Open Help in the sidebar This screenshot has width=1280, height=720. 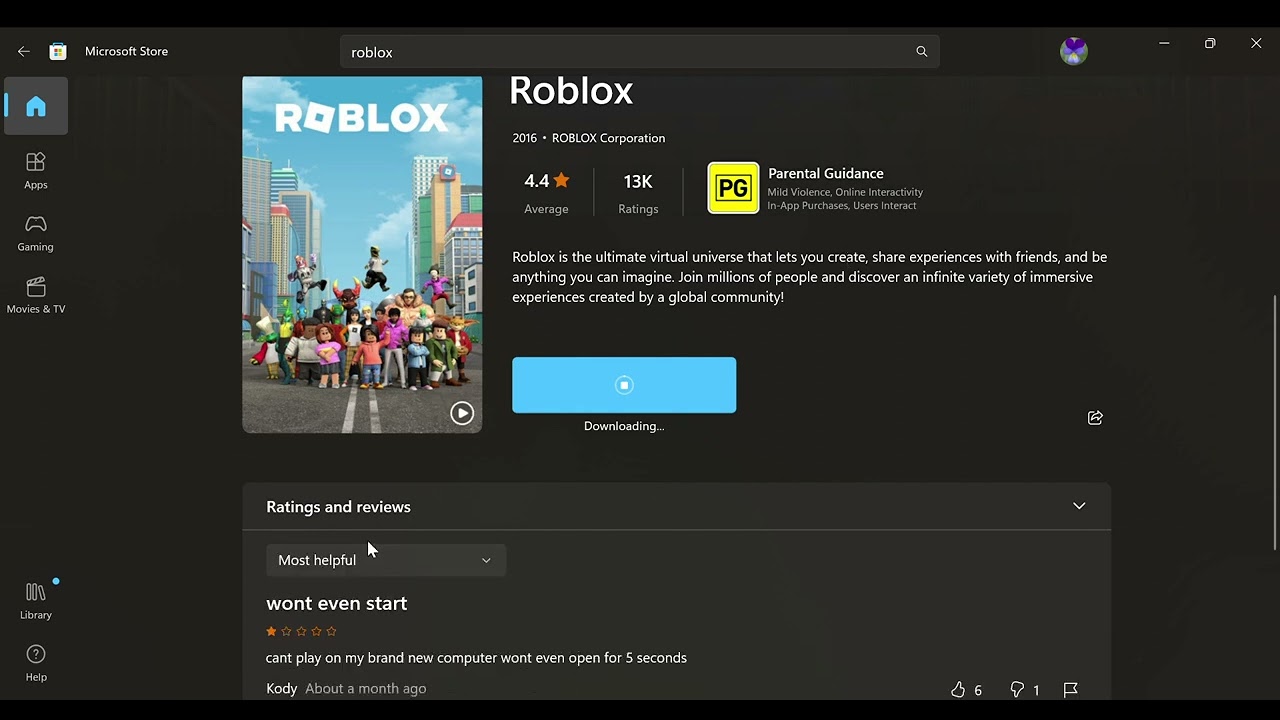tap(36, 663)
